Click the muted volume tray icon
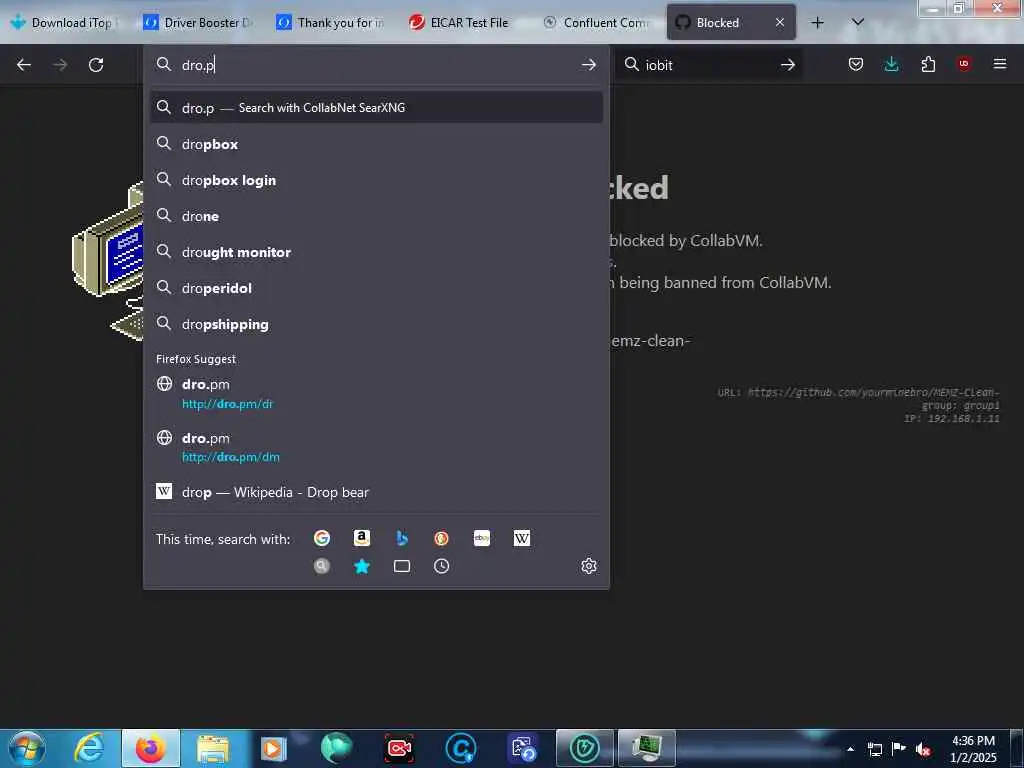Screen dimensions: 1024x768 click(x=923, y=749)
